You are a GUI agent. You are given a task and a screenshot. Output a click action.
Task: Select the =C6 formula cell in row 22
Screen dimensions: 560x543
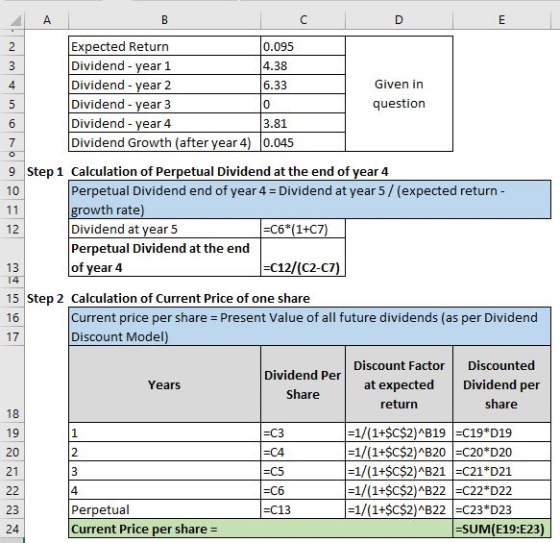[x=303, y=490]
